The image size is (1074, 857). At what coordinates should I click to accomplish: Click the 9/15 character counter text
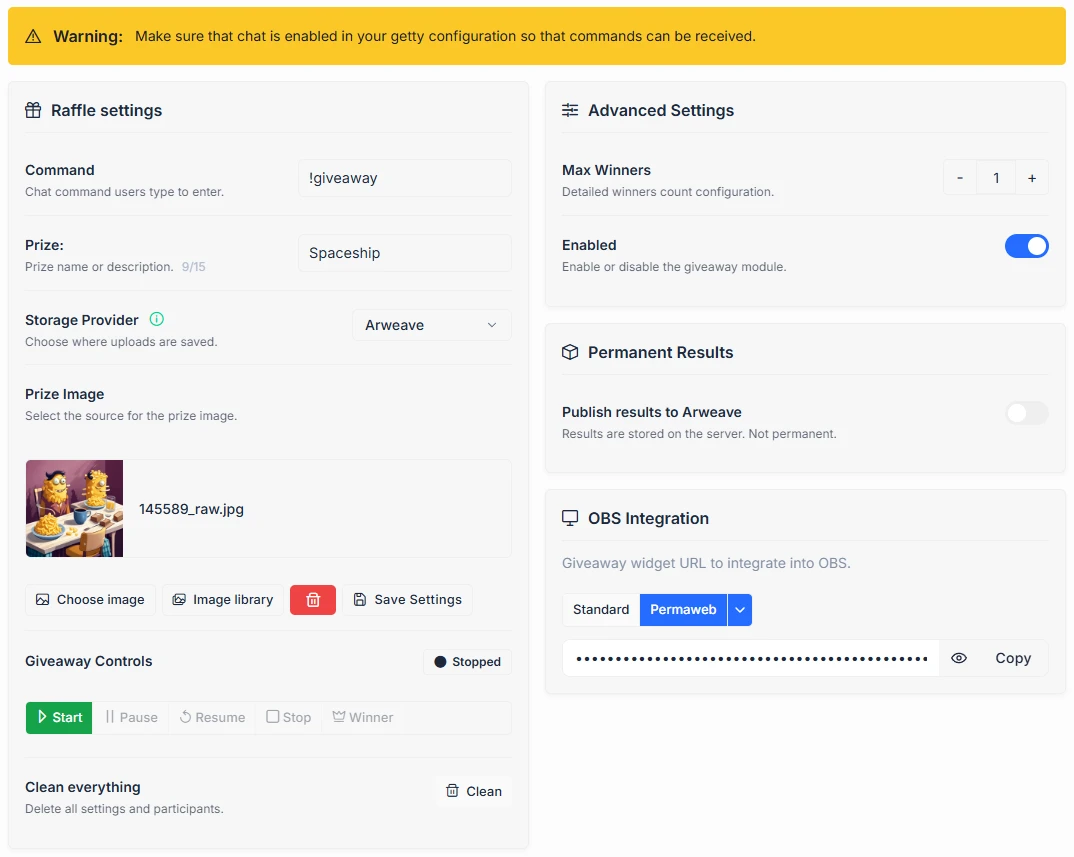coord(193,266)
